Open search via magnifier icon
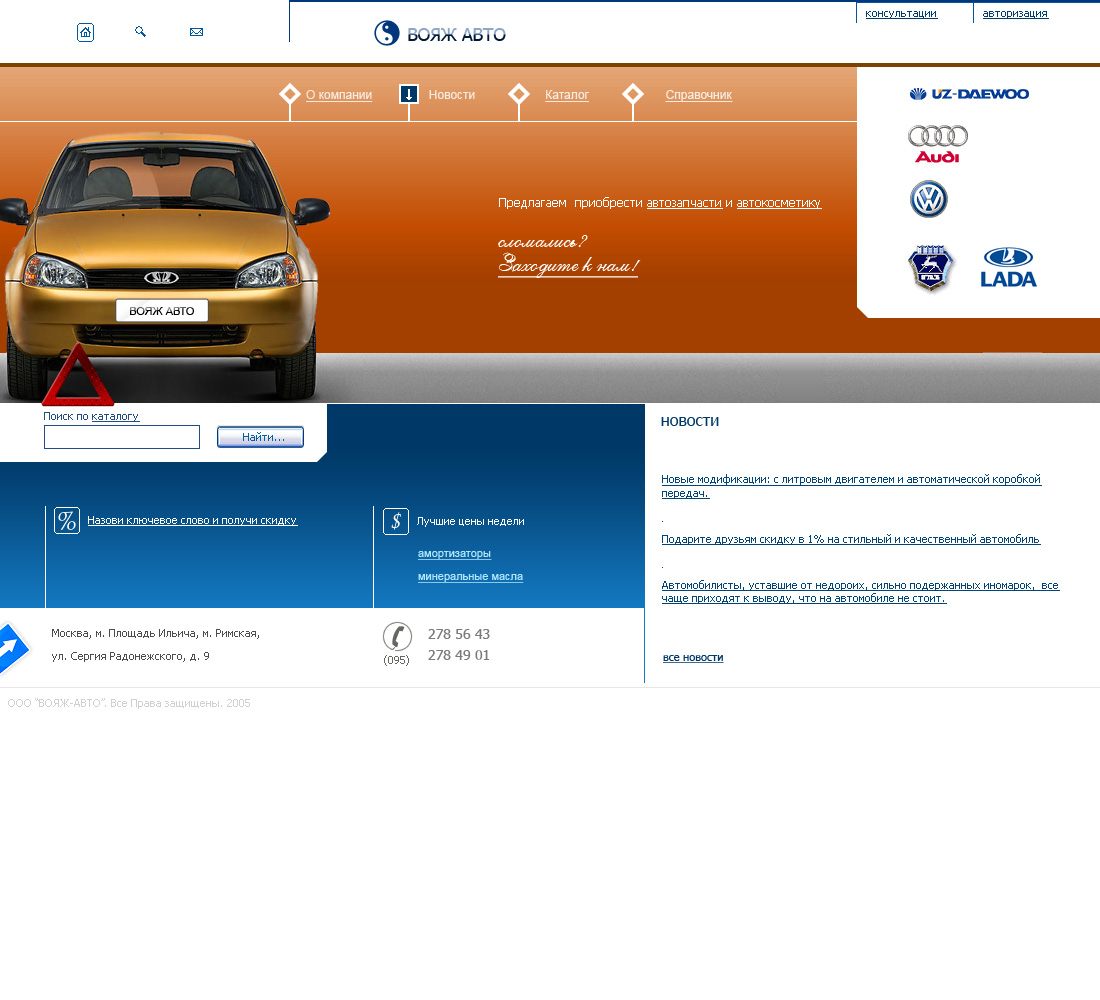Viewport: 1100px width, 1000px height. [140, 32]
